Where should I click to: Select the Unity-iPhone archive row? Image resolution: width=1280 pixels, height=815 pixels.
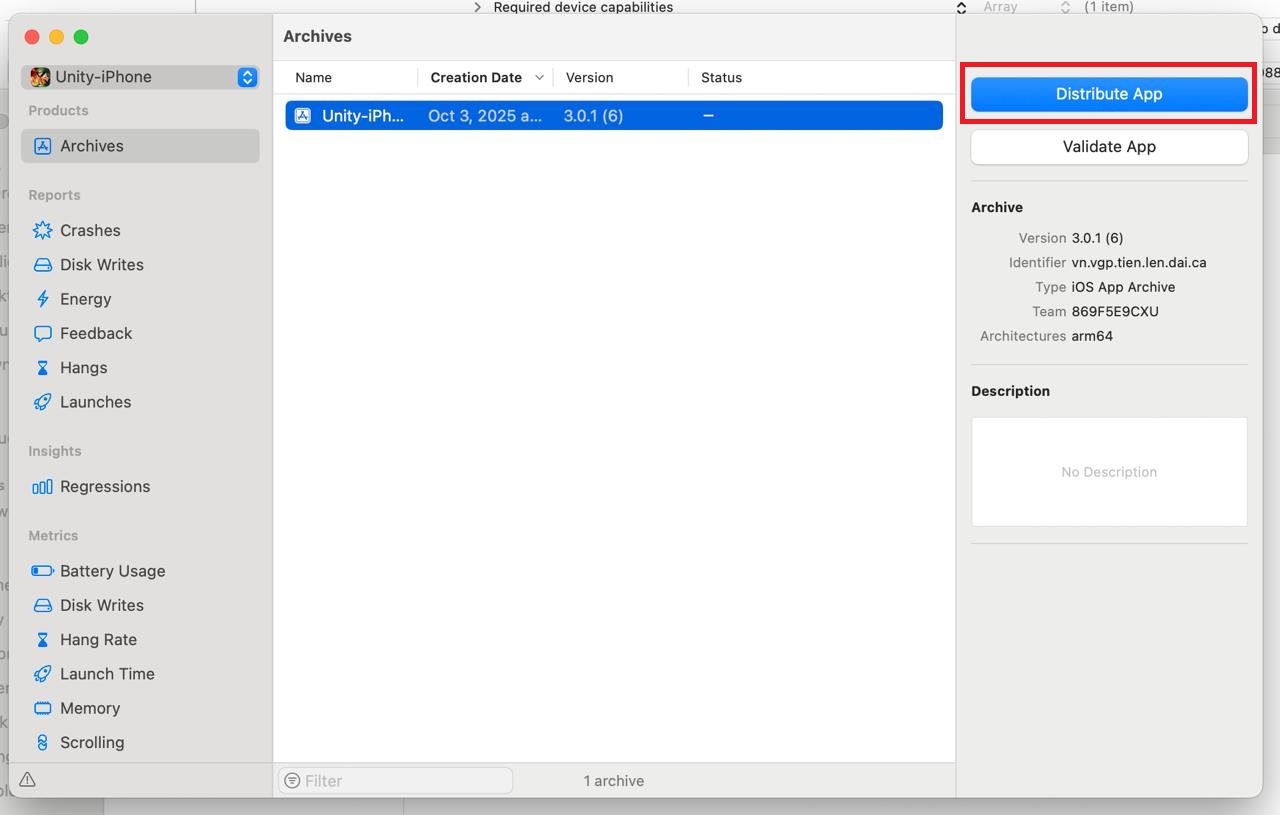click(x=613, y=116)
